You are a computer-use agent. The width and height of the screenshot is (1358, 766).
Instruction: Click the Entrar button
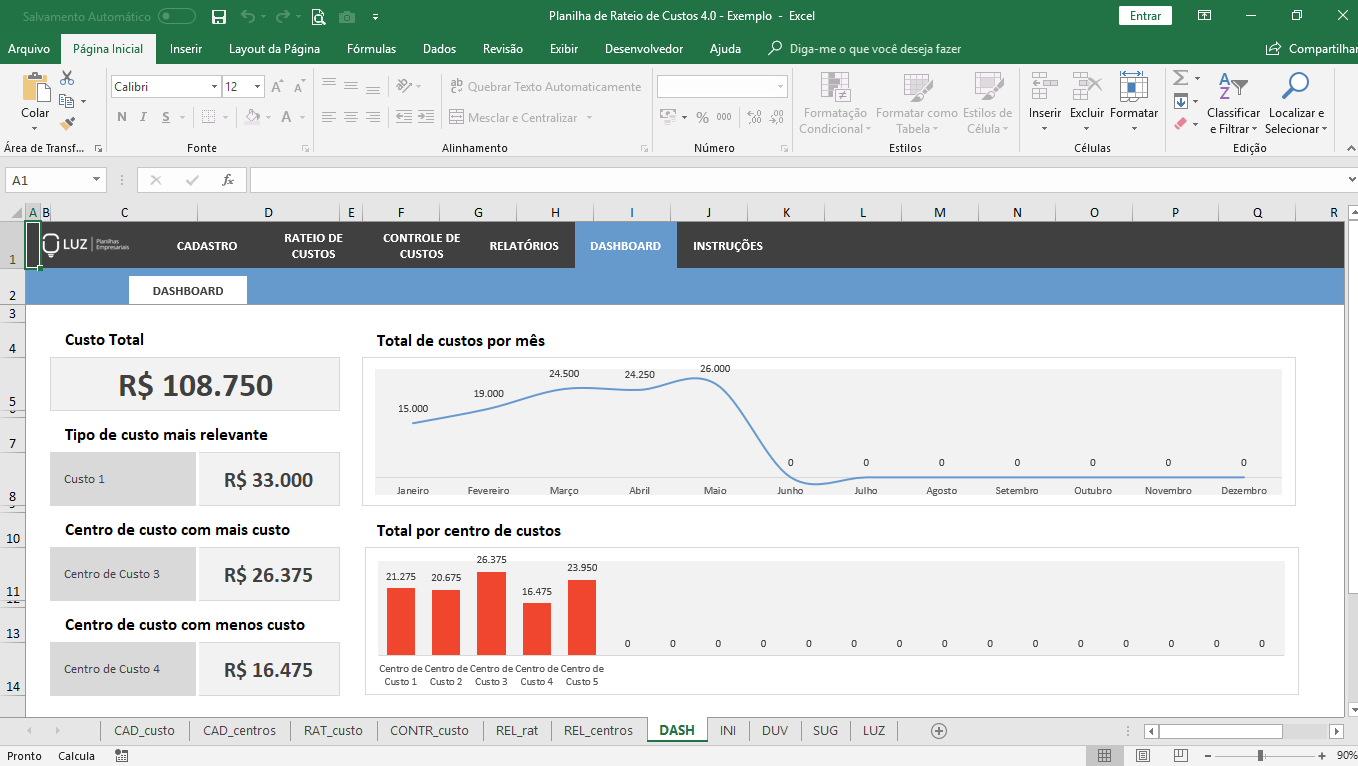1144,16
